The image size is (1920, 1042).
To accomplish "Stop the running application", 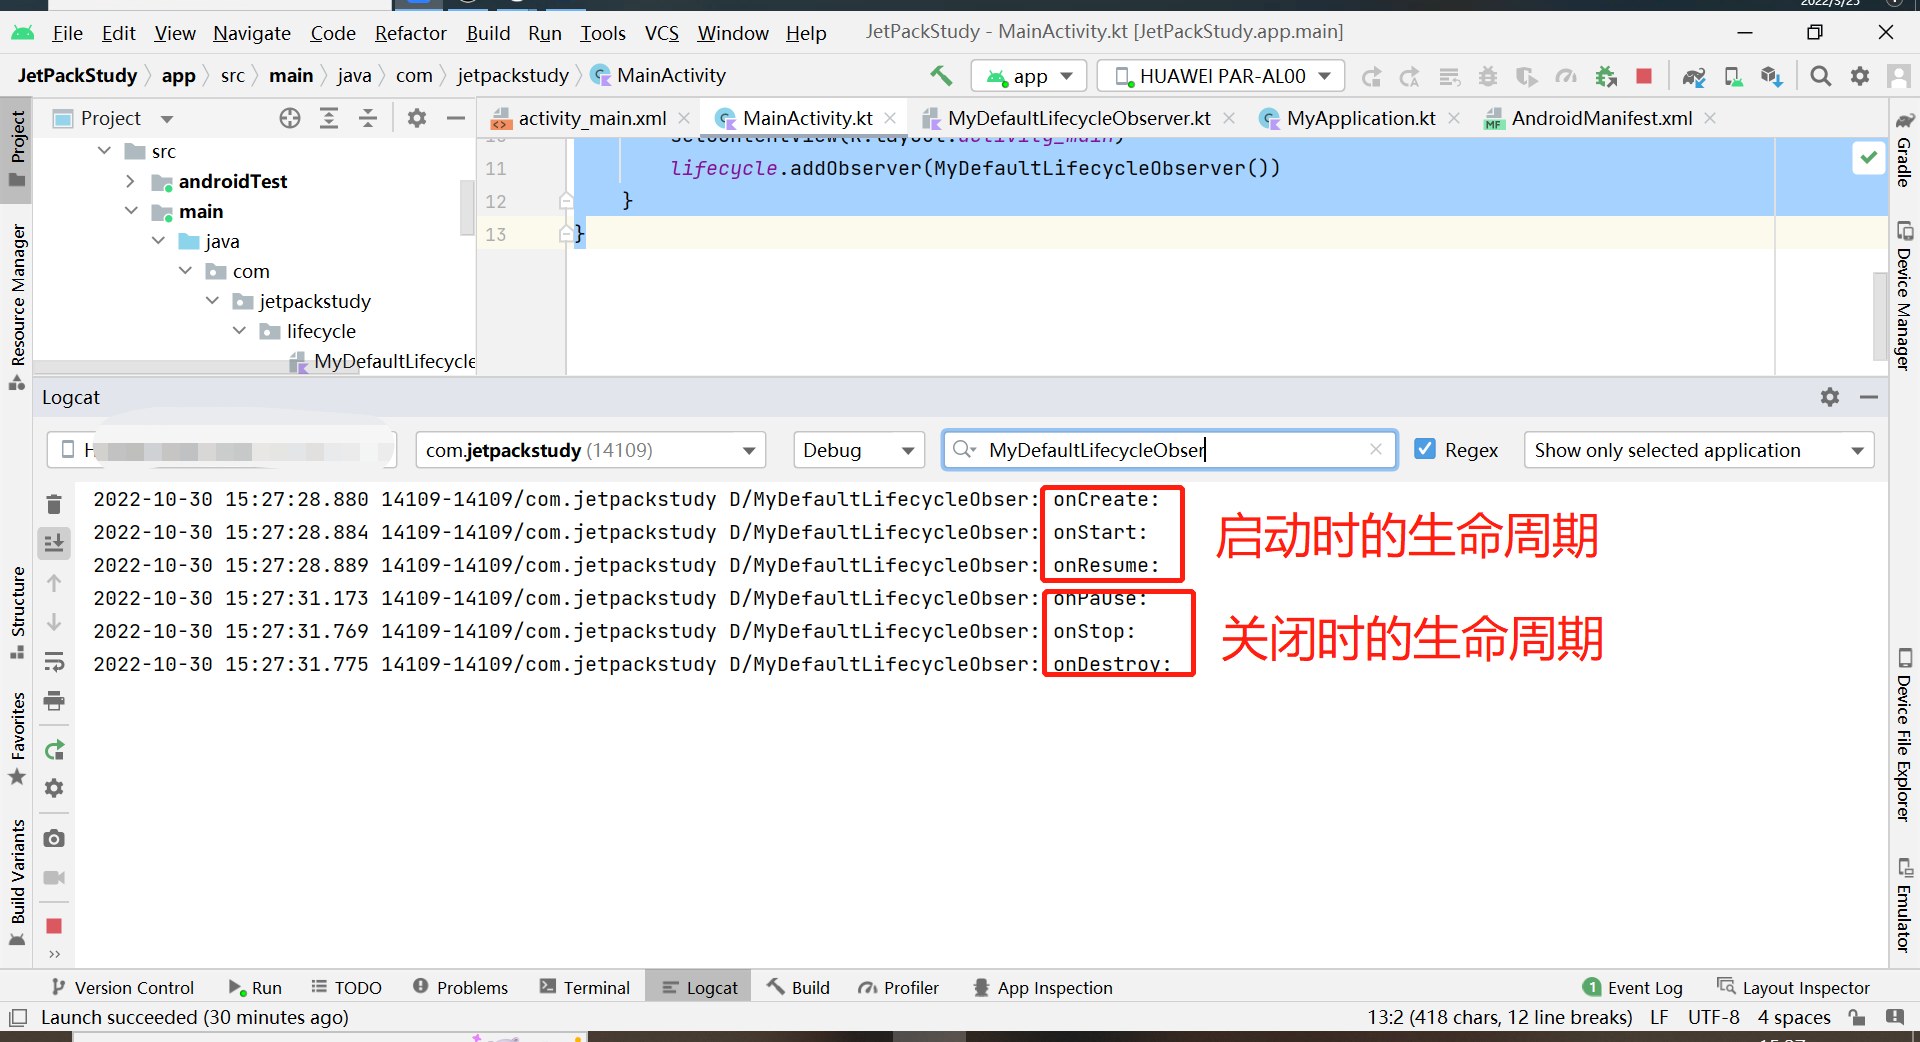I will point(1643,76).
